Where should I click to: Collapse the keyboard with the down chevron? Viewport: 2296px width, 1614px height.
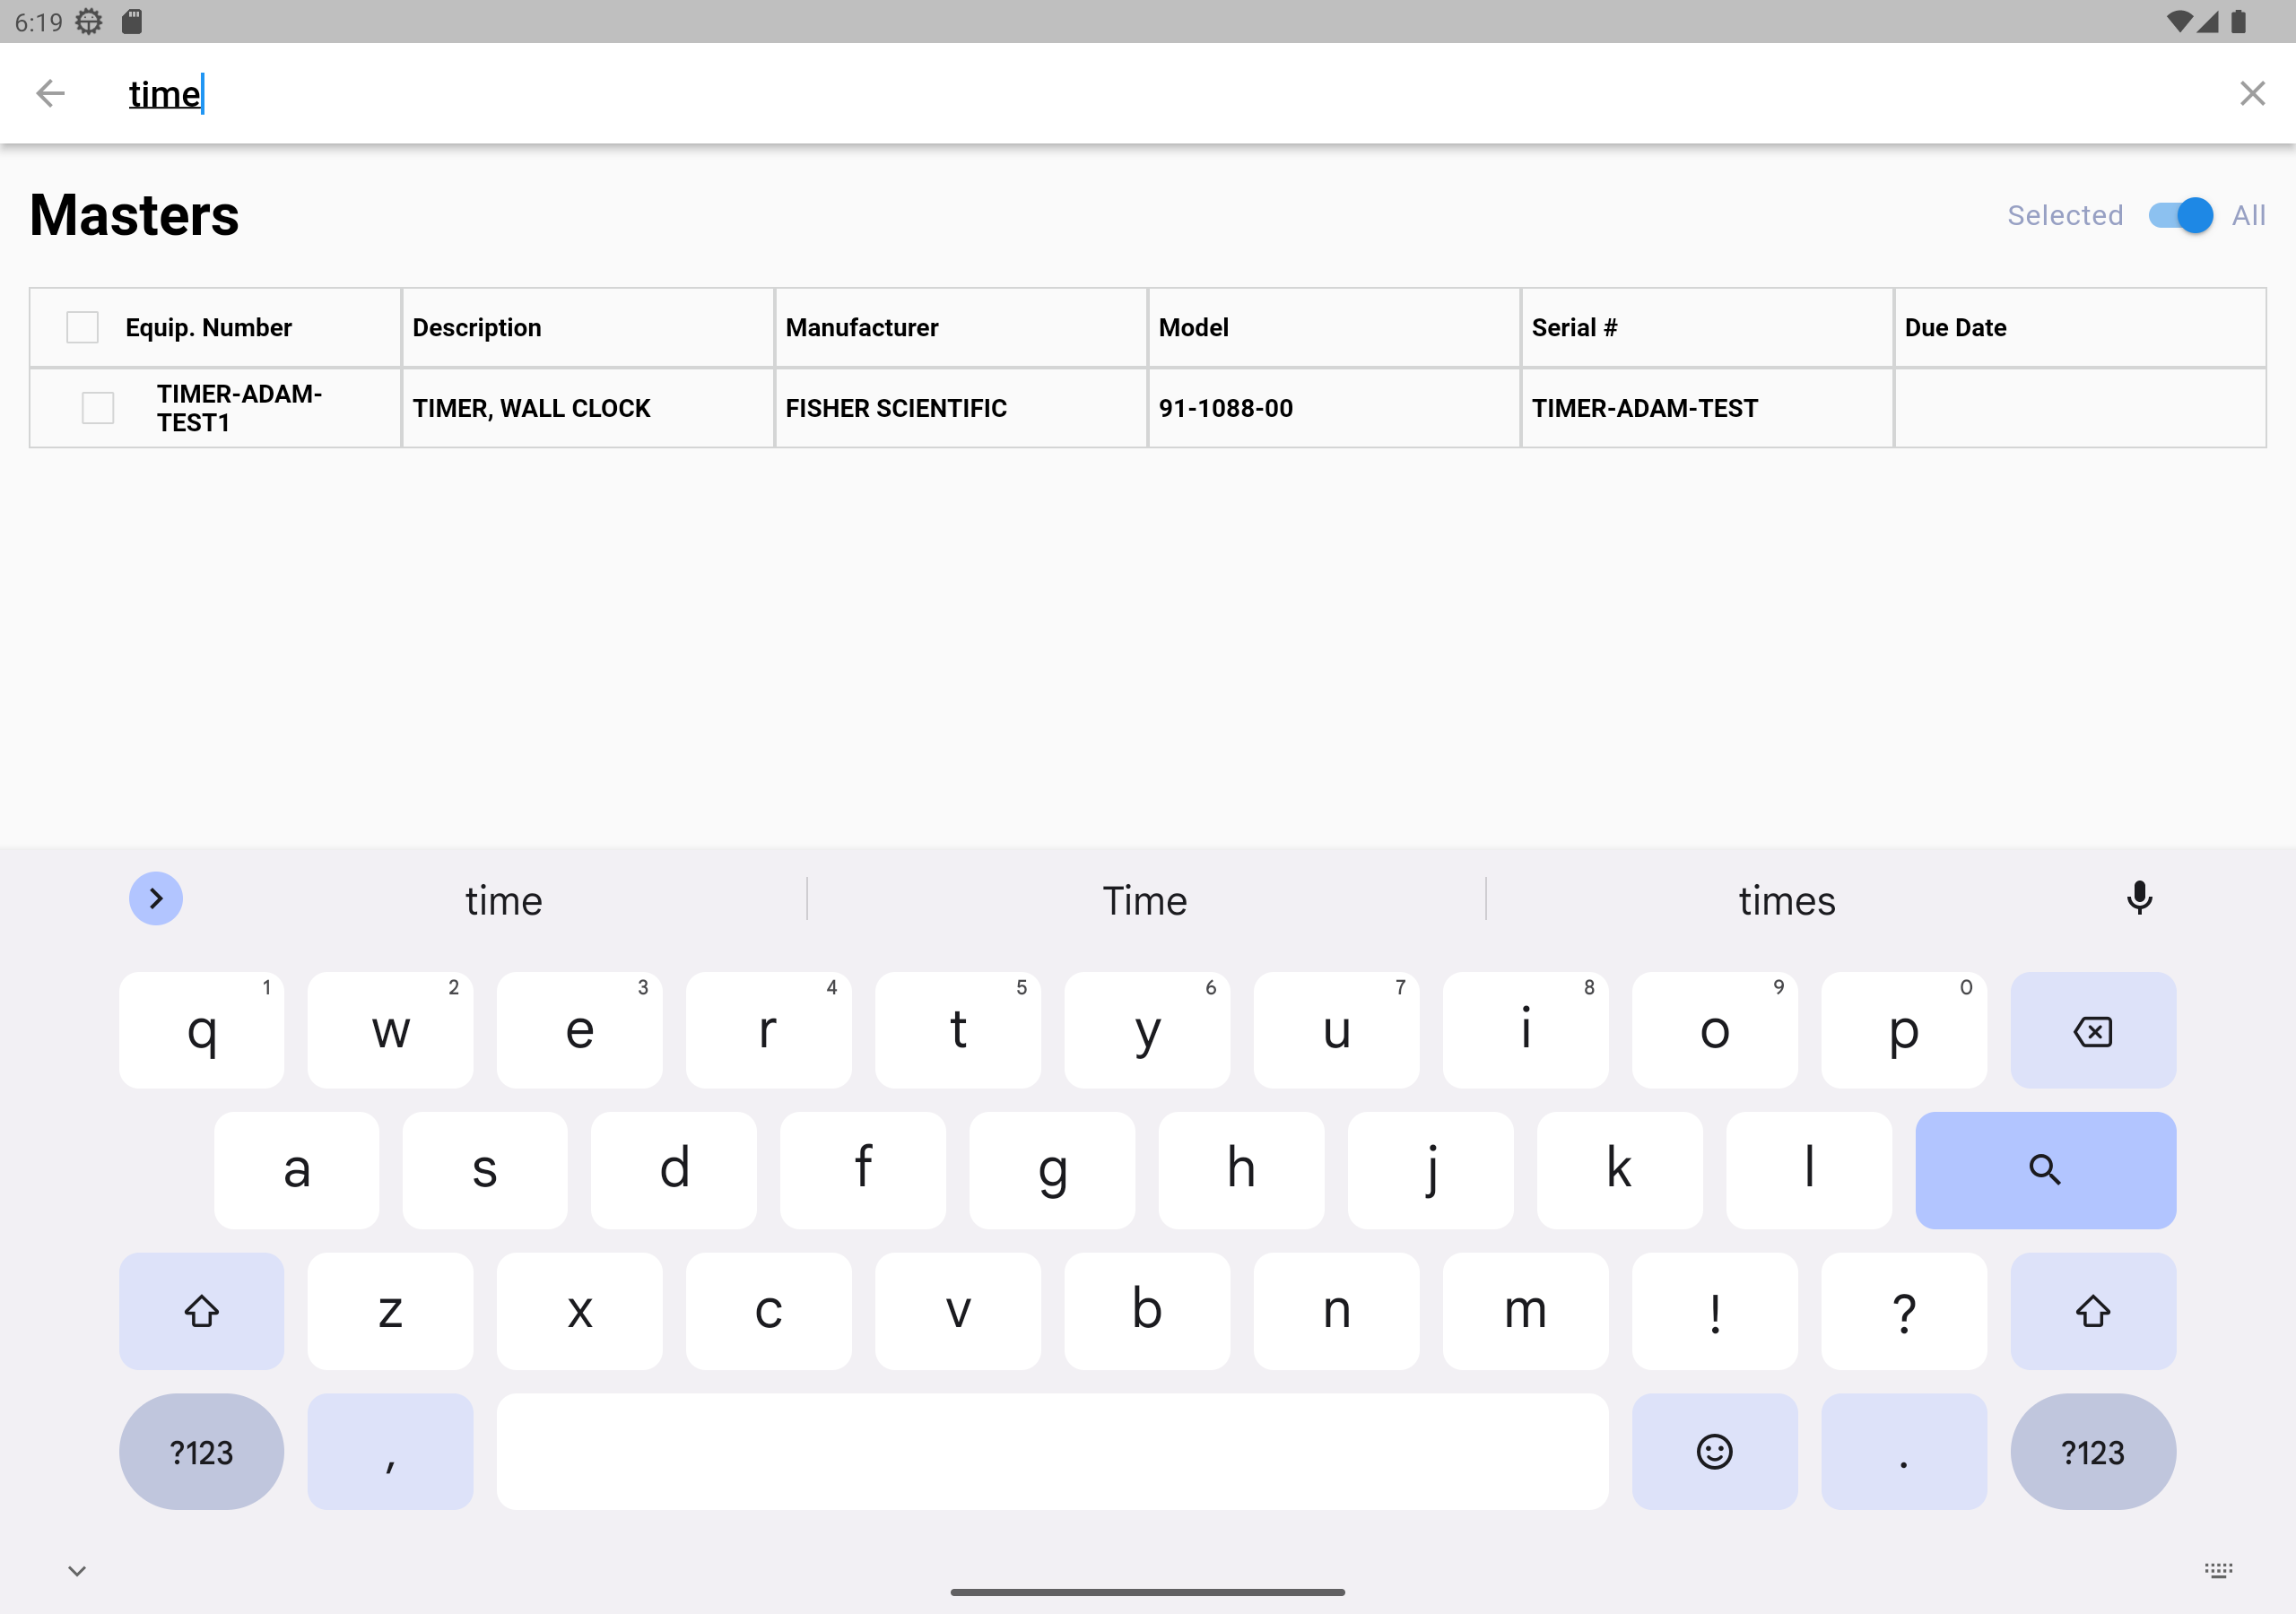[77, 1570]
